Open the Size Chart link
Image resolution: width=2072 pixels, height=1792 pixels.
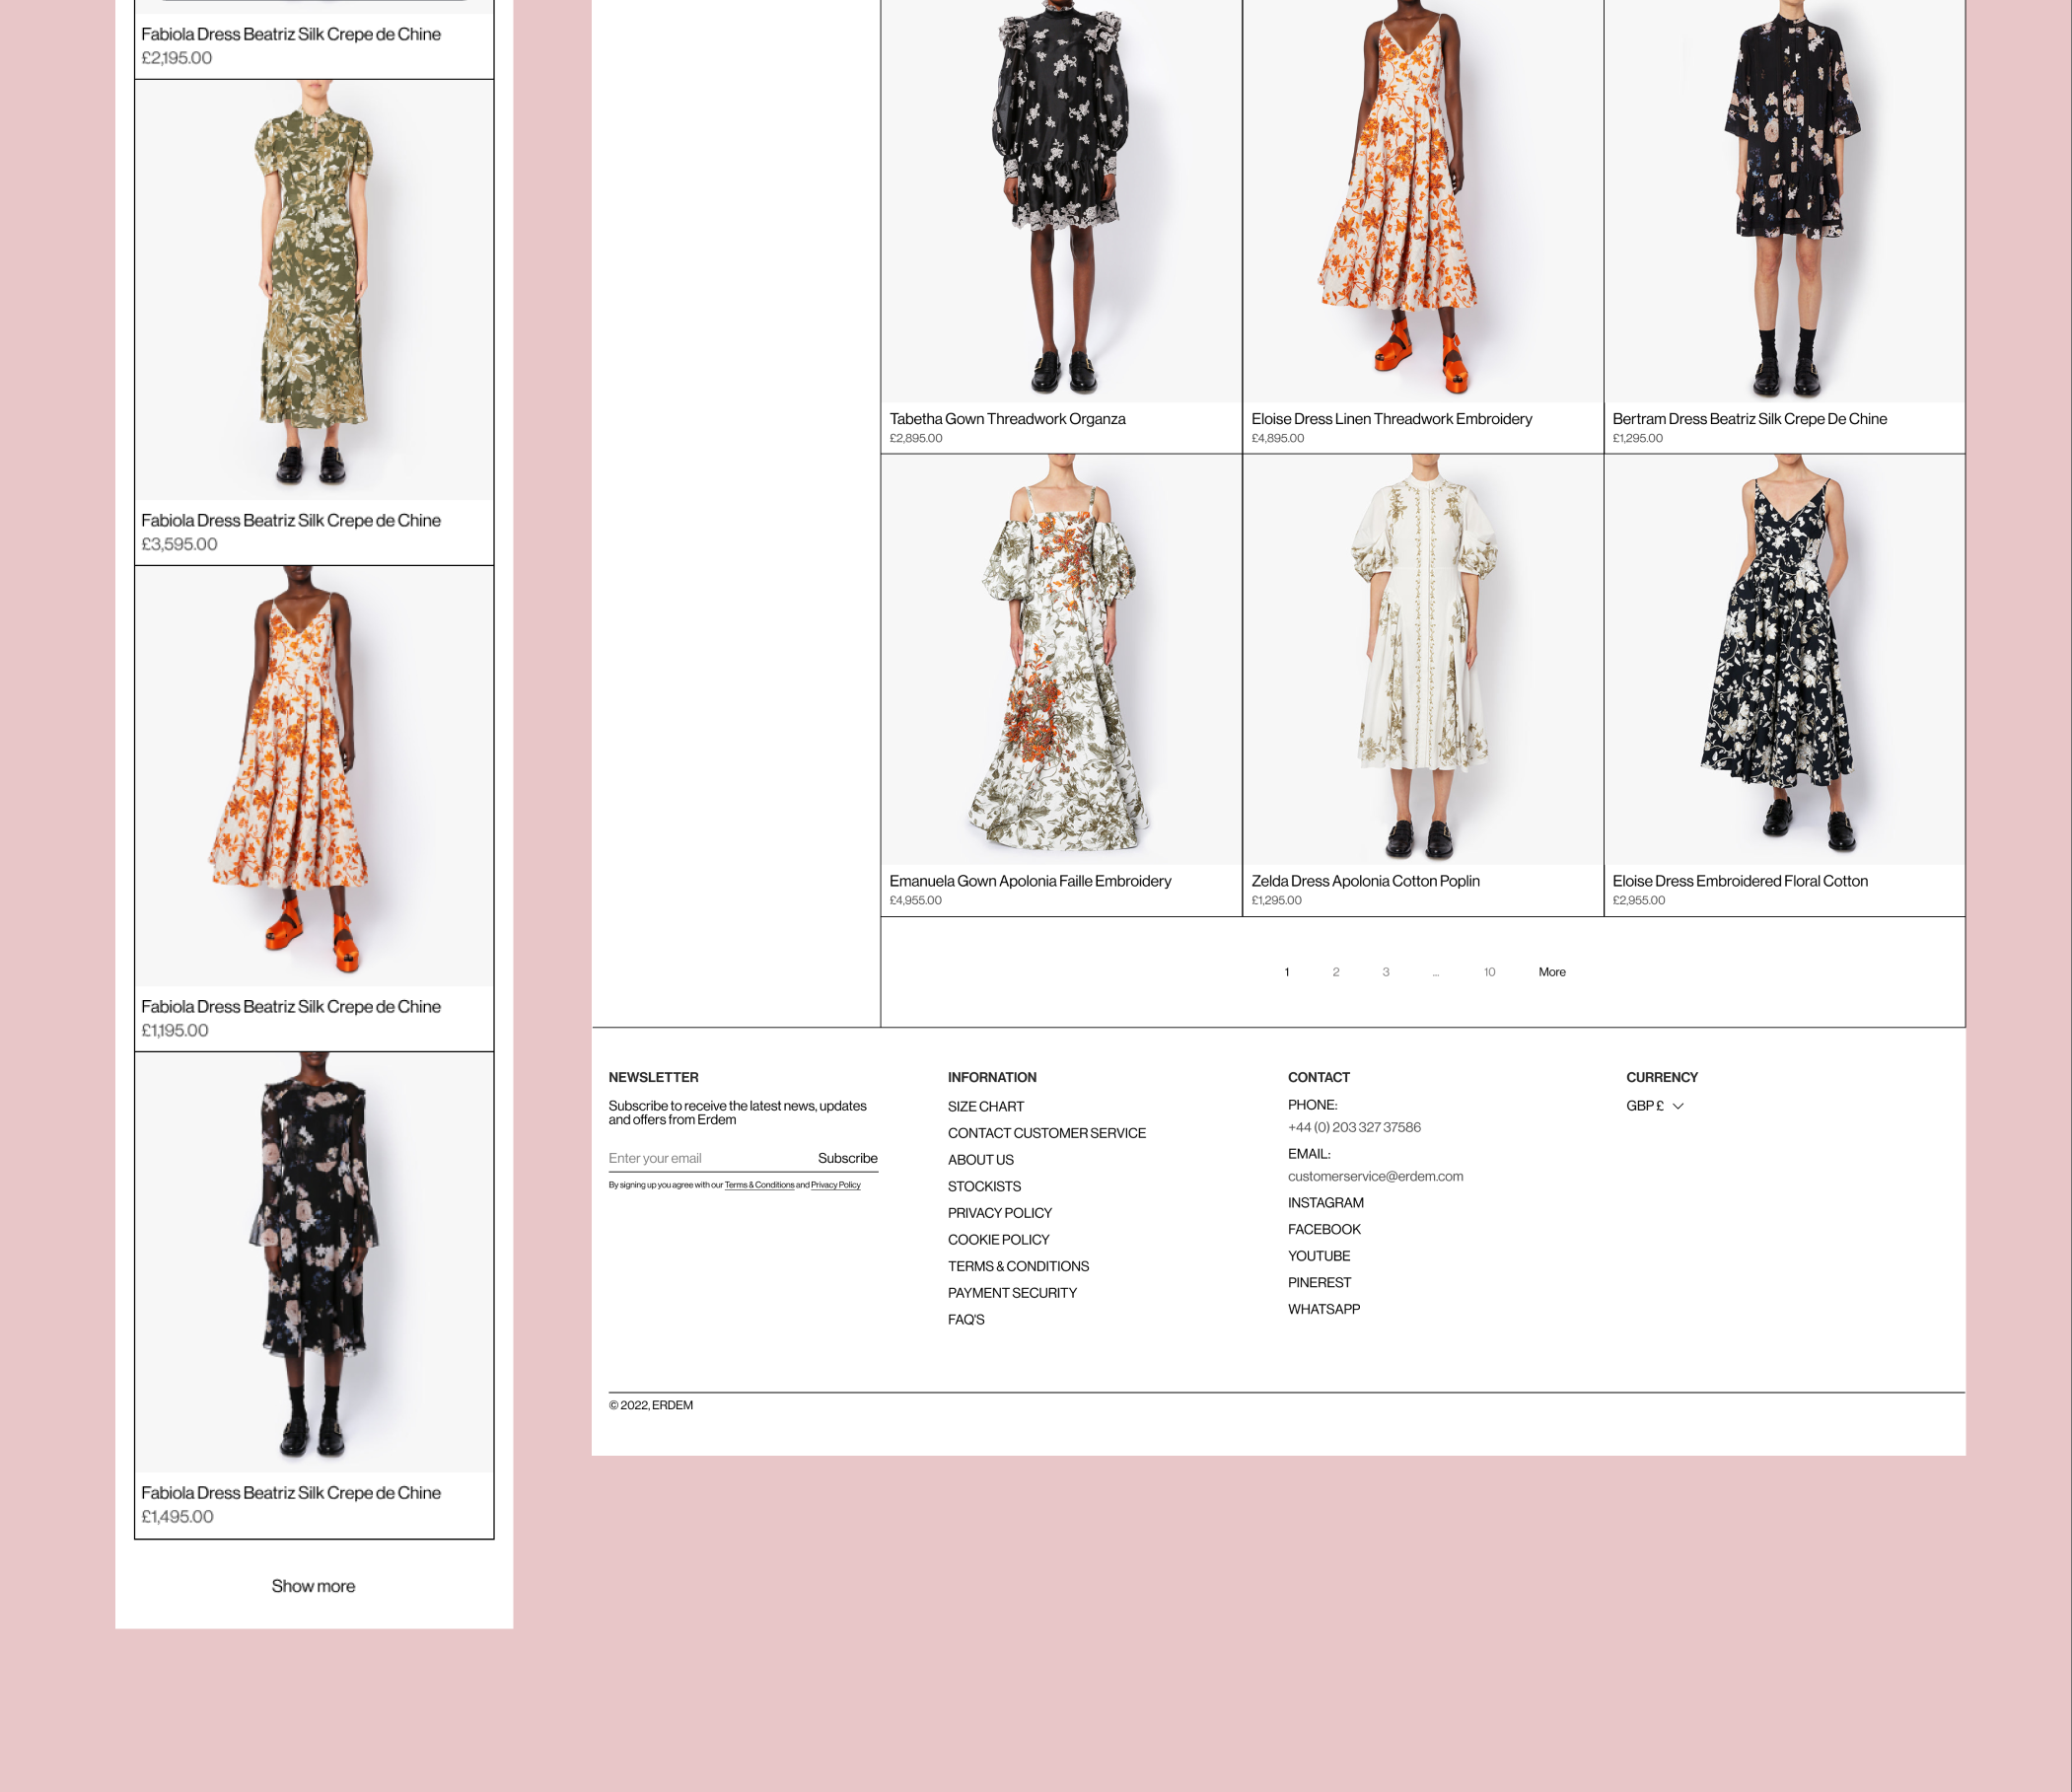pyautogui.click(x=985, y=1107)
